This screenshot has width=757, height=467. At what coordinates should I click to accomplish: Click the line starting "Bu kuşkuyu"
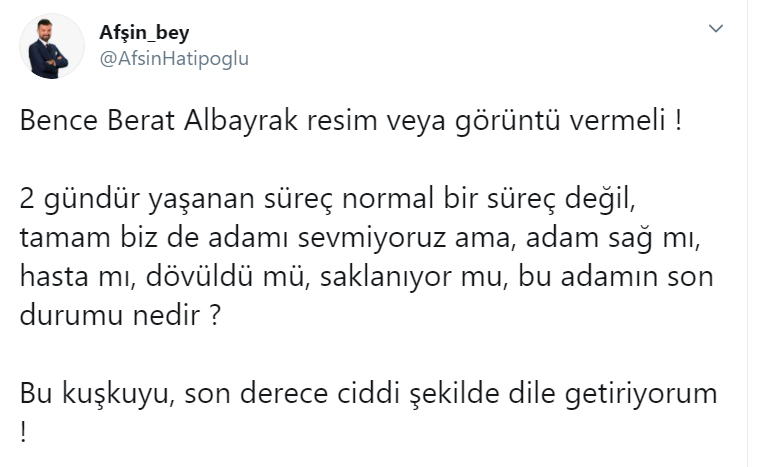coord(369,393)
